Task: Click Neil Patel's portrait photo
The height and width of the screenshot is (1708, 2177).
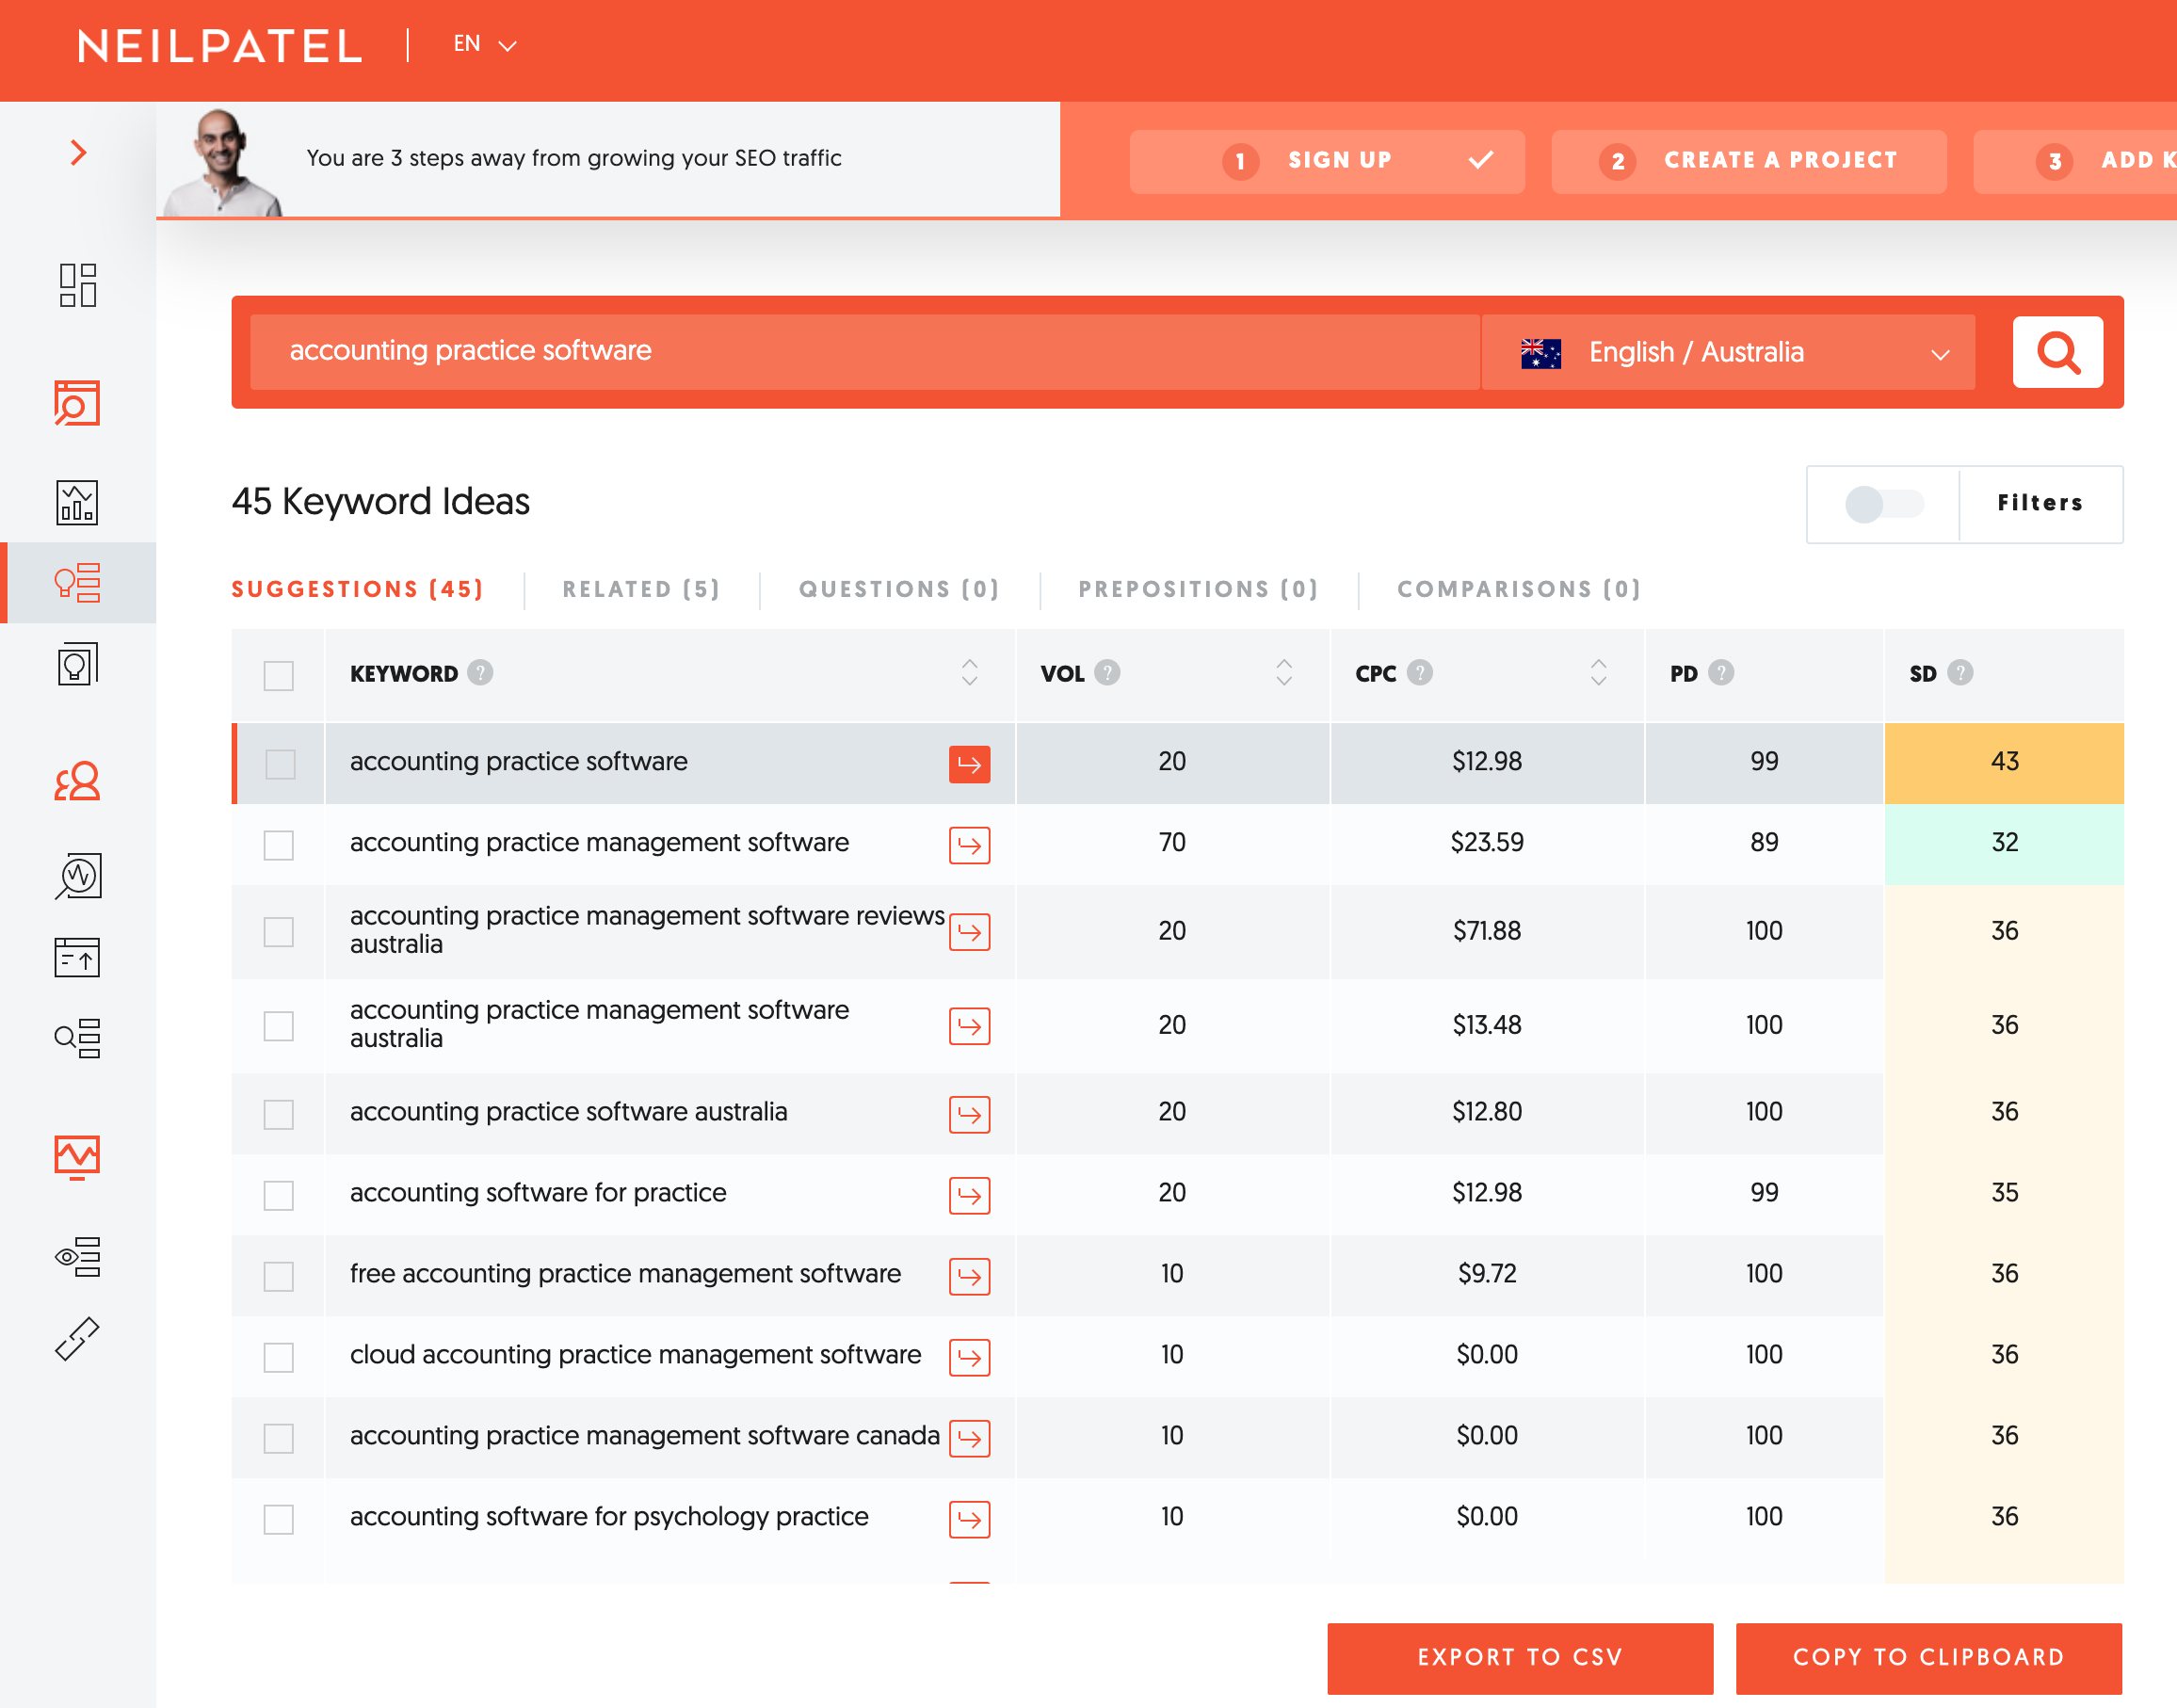Action: tap(223, 163)
